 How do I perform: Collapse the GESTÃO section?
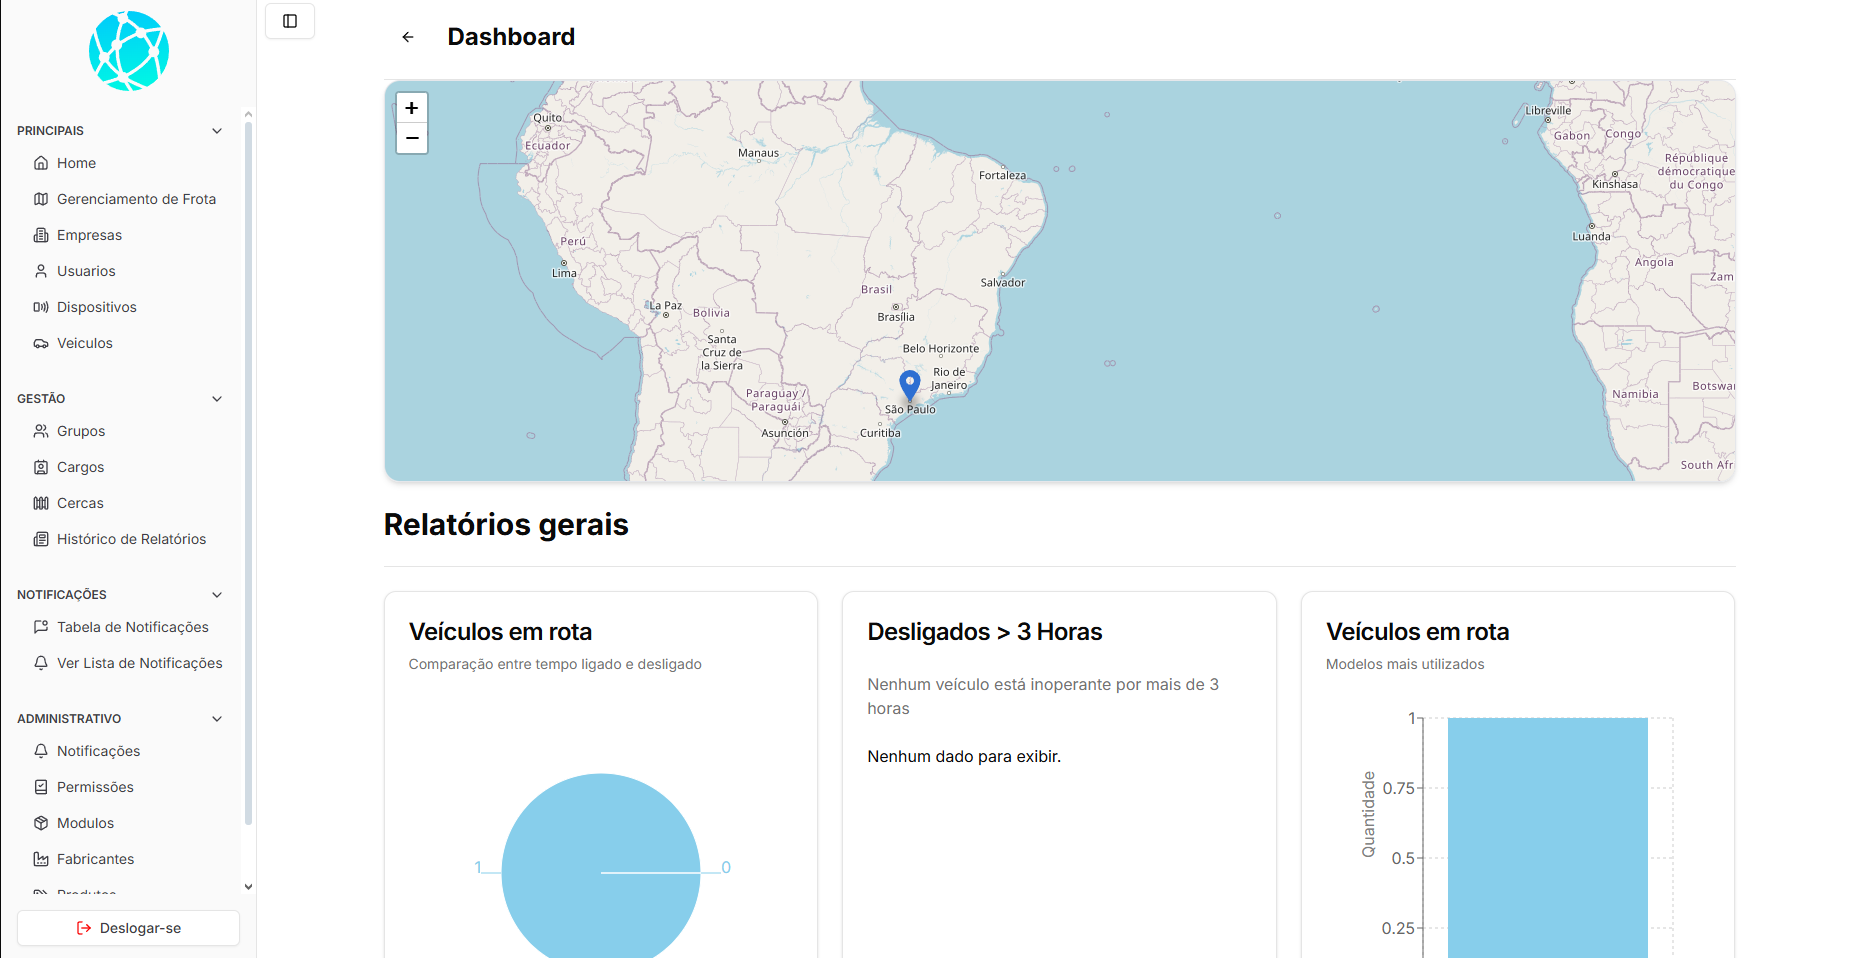click(217, 398)
